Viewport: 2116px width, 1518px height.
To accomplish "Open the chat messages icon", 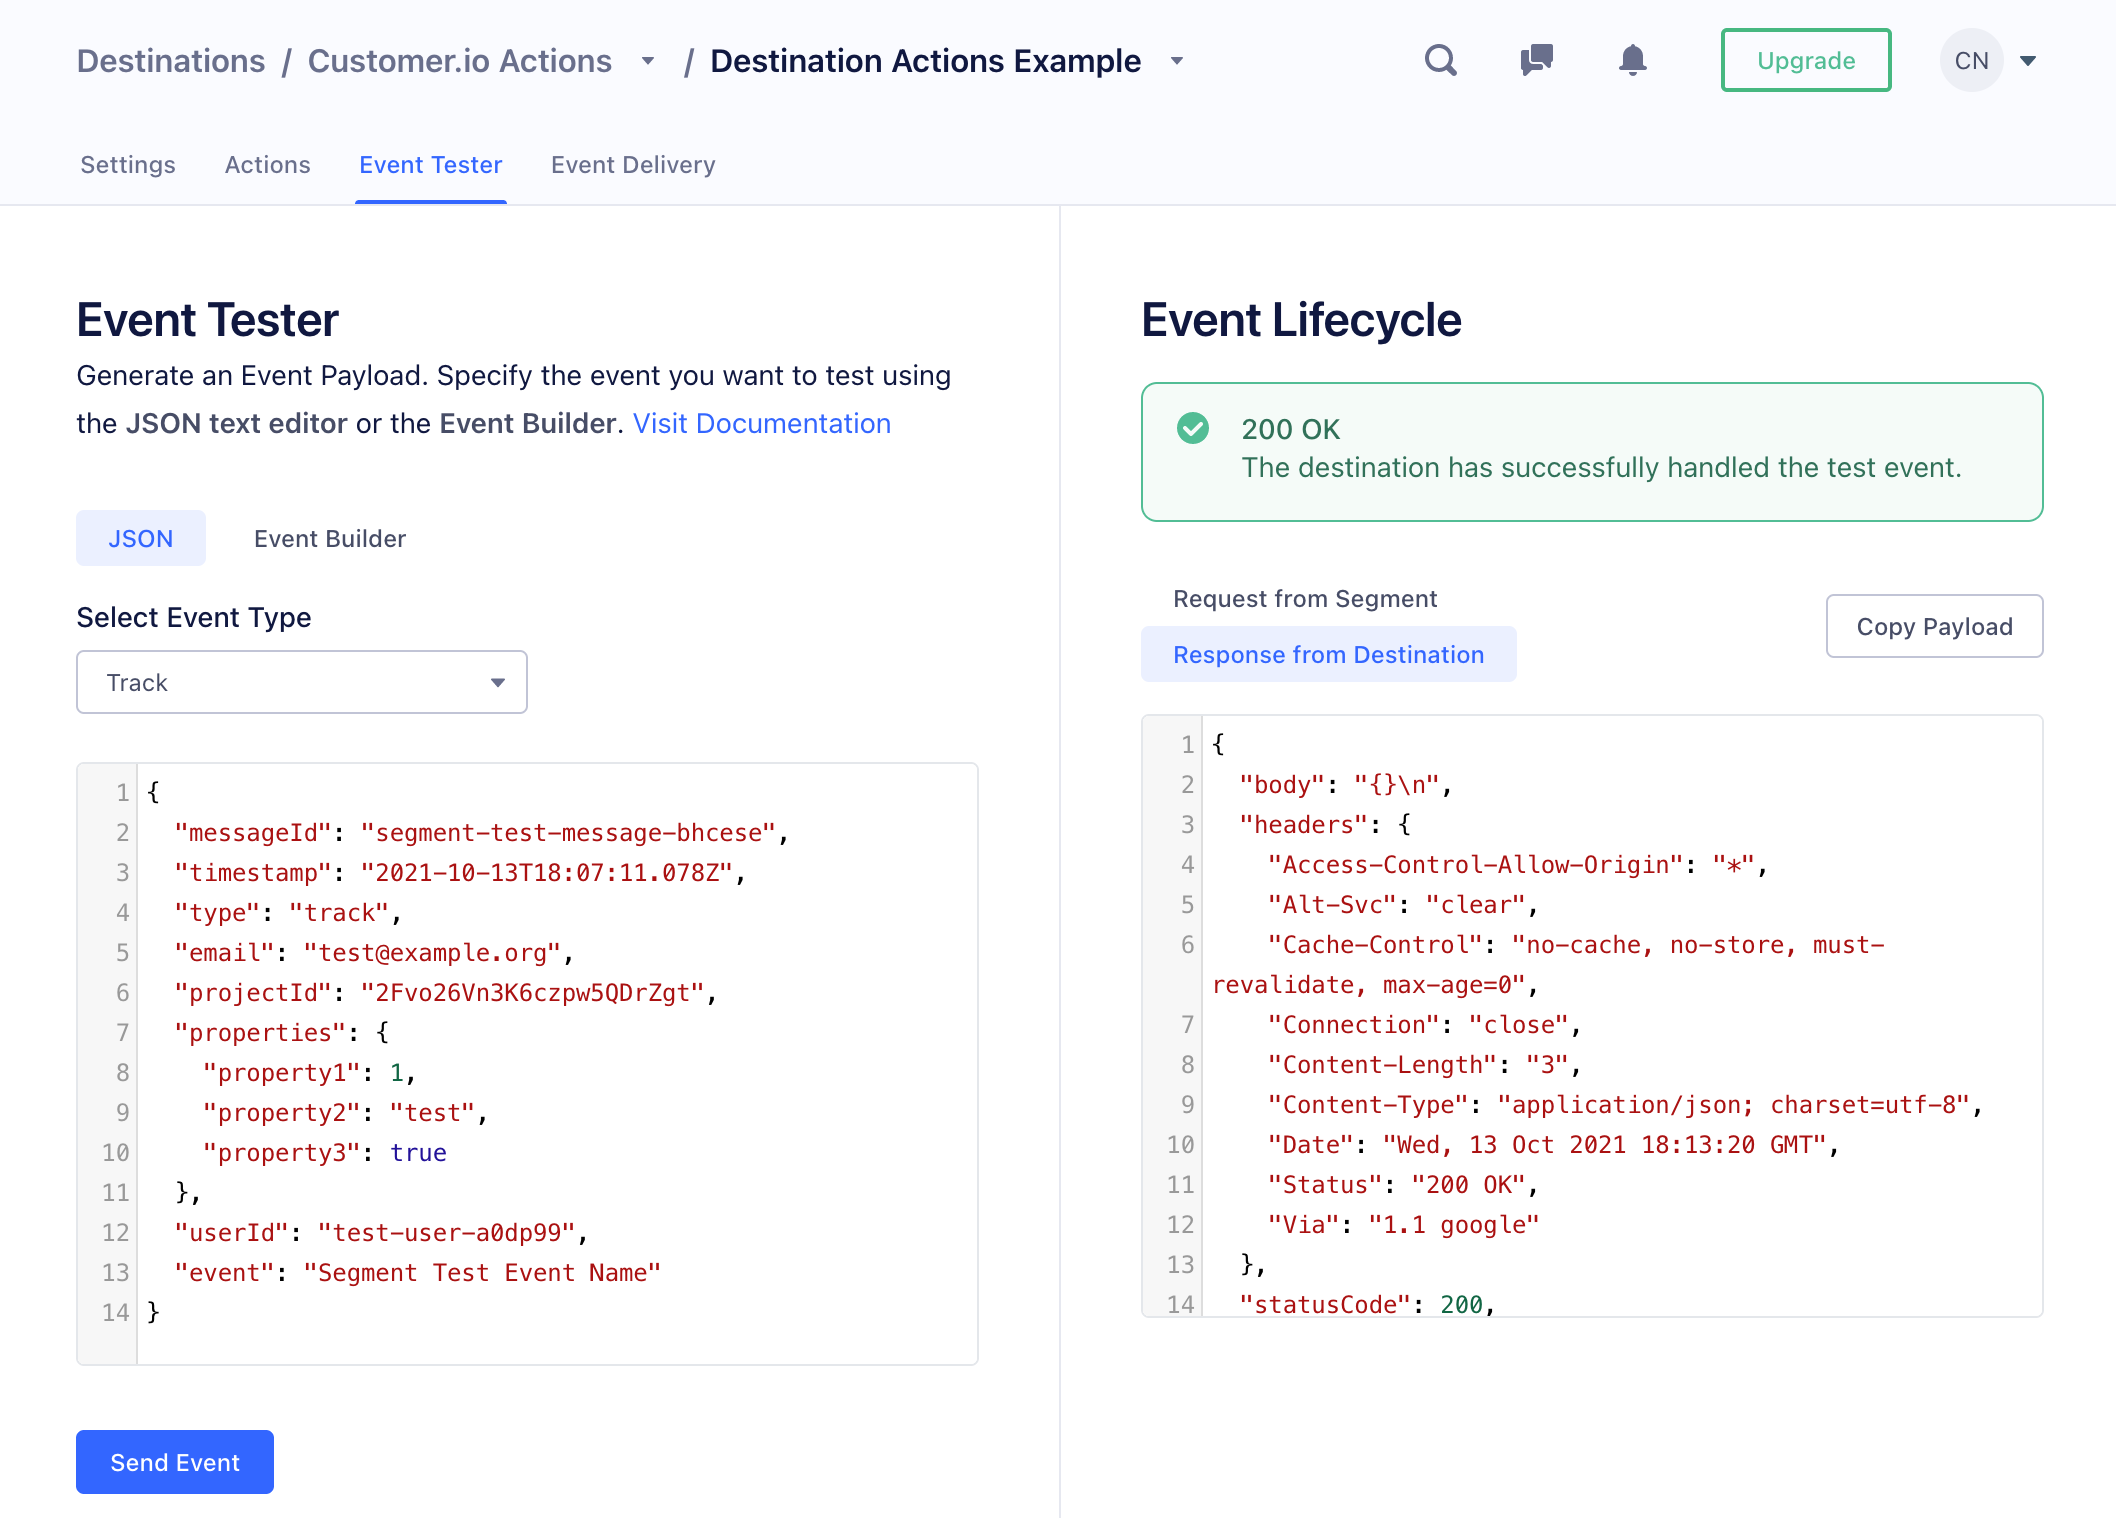I will (x=1536, y=60).
